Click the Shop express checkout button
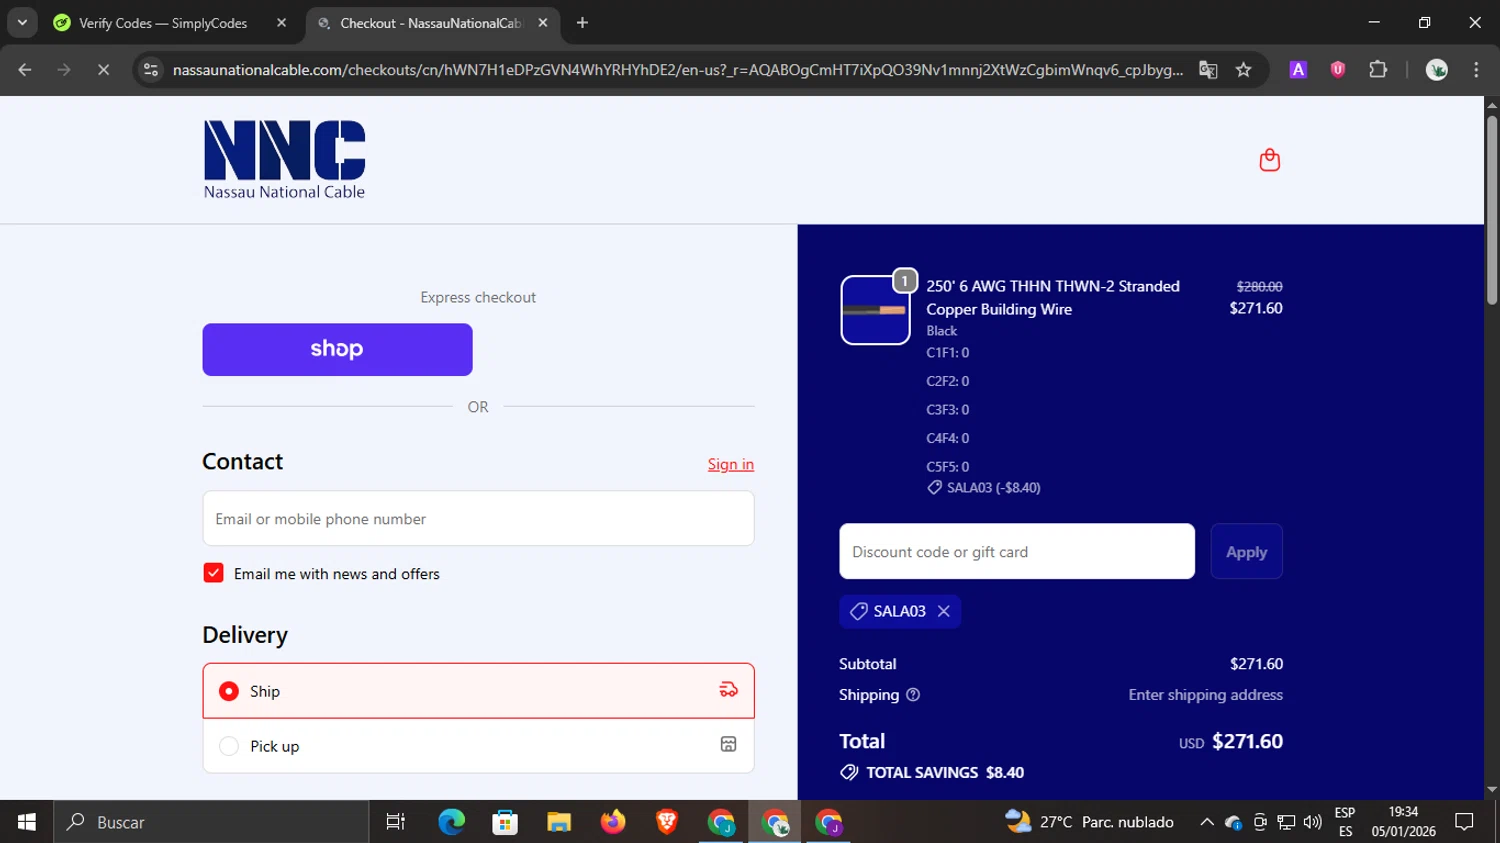This screenshot has height=843, width=1500. (337, 349)
